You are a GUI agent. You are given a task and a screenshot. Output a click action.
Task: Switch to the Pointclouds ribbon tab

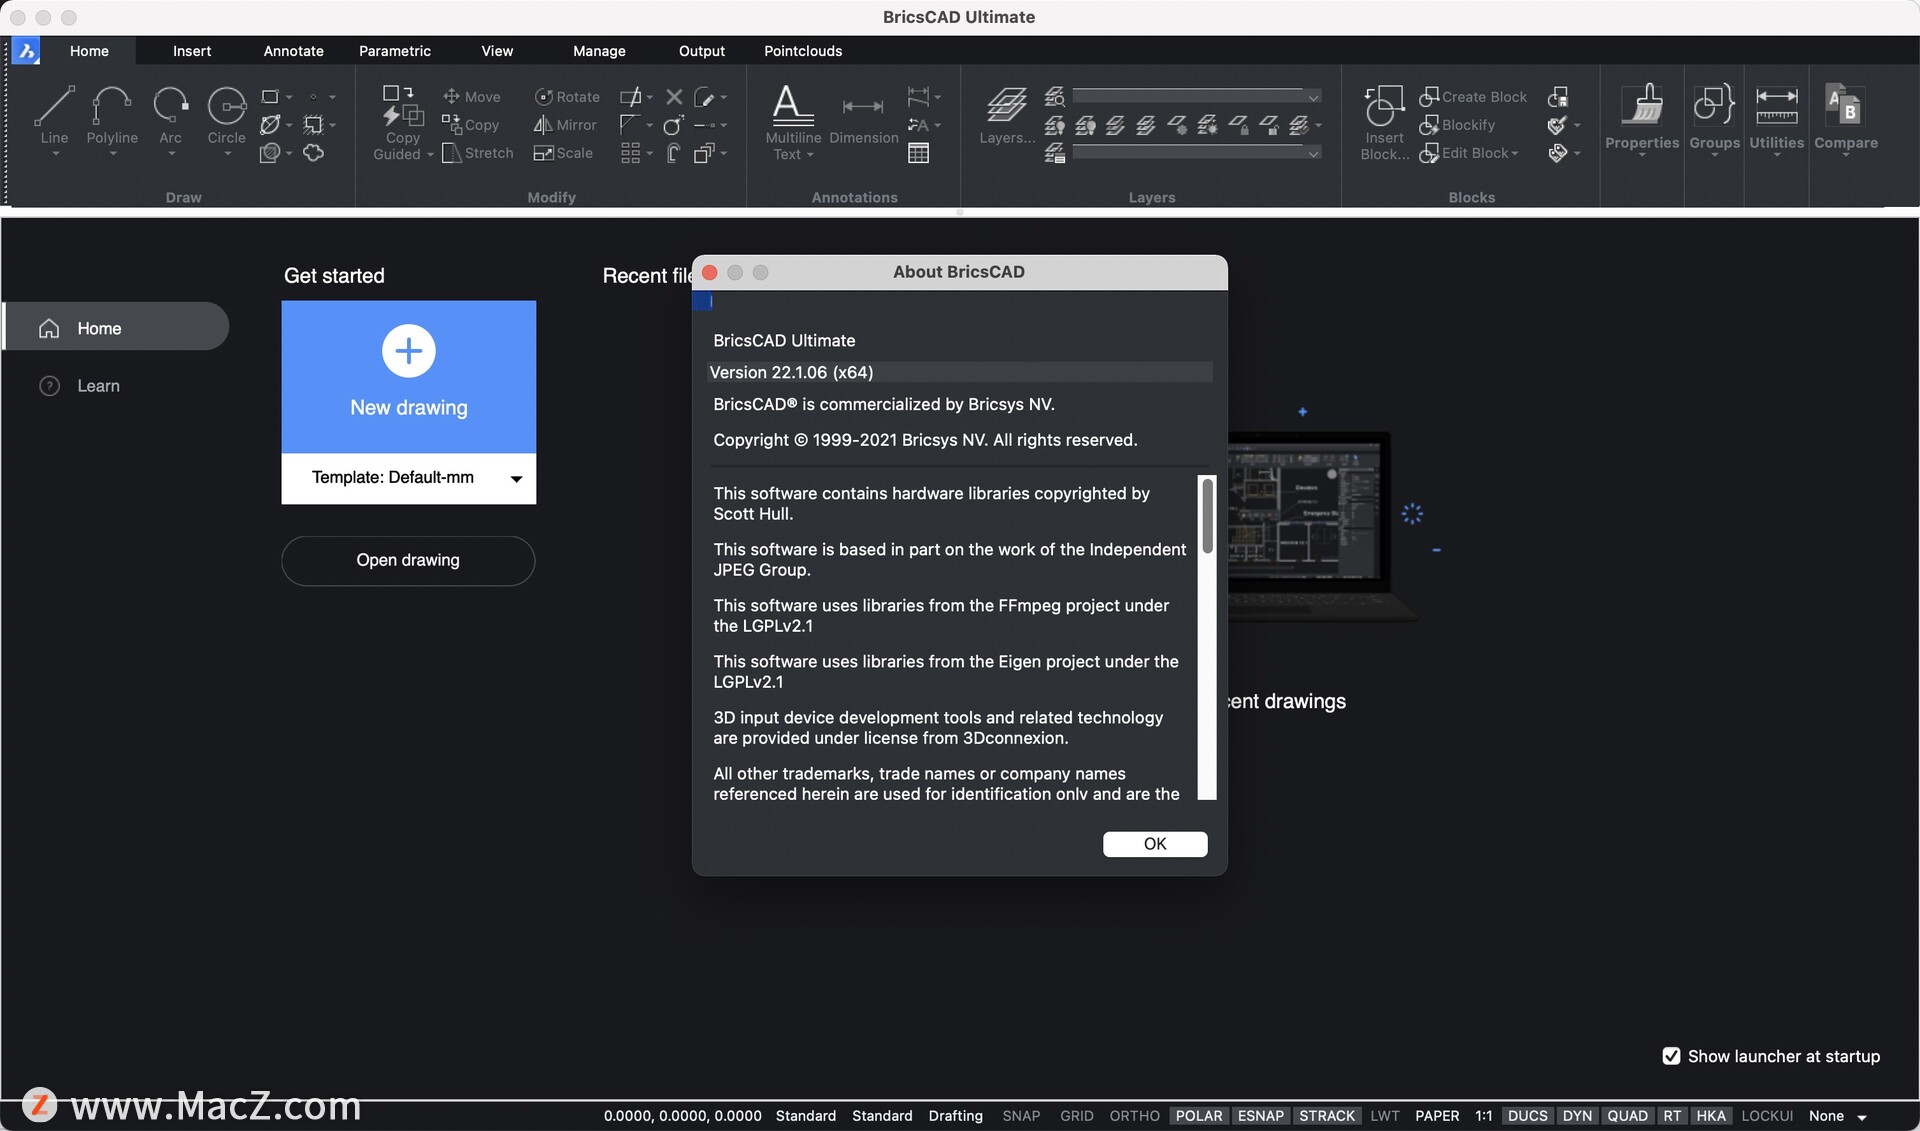802,50
